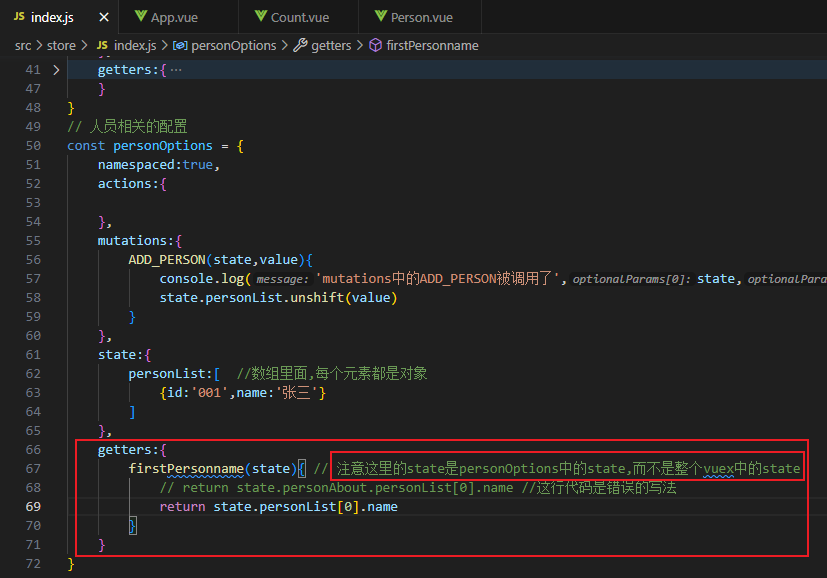Click 'state.personList.unshift(value)' on line 58
This screenshot has height=578, width=827.
(x=278, y=298)
